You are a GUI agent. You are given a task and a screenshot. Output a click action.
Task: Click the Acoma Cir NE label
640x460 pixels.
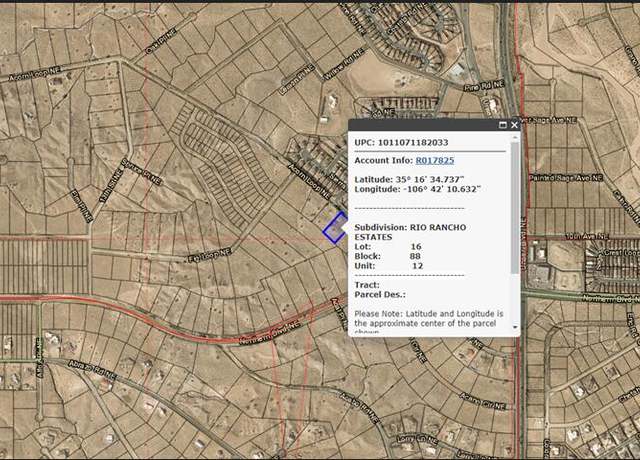tap(483, 401)
